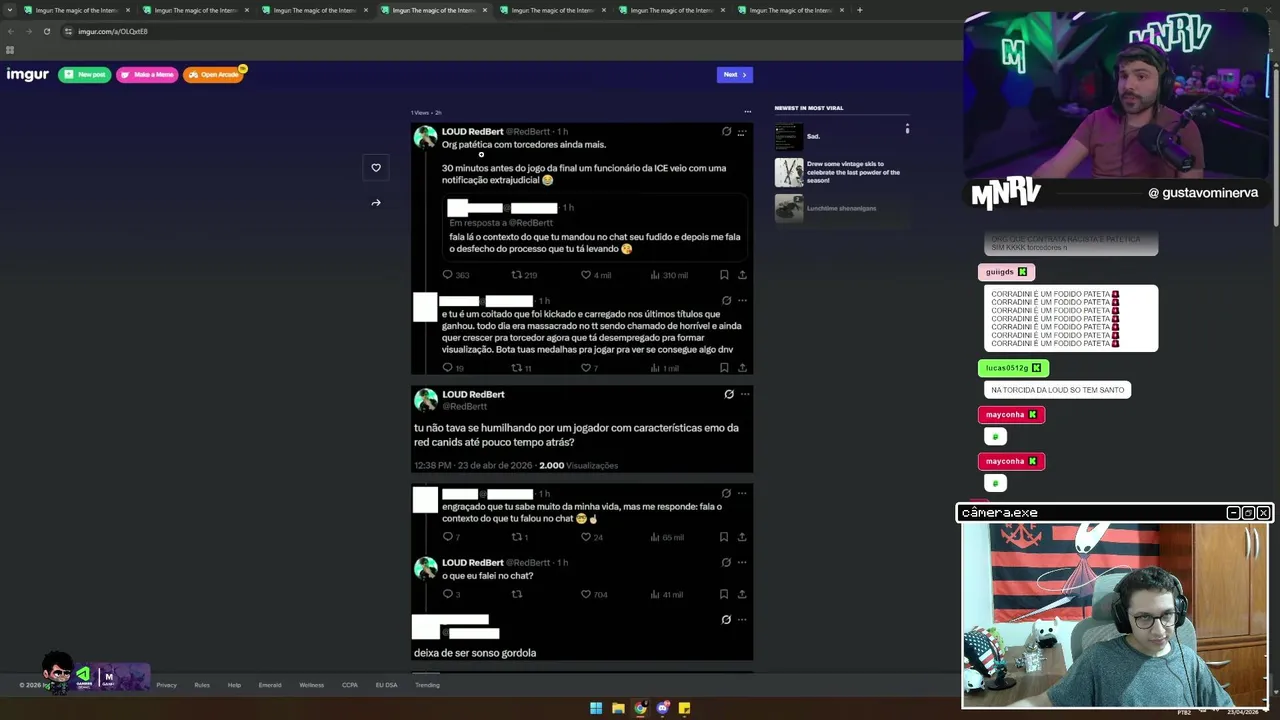Open more options on the 'engraçado' reply

(742, 494)
